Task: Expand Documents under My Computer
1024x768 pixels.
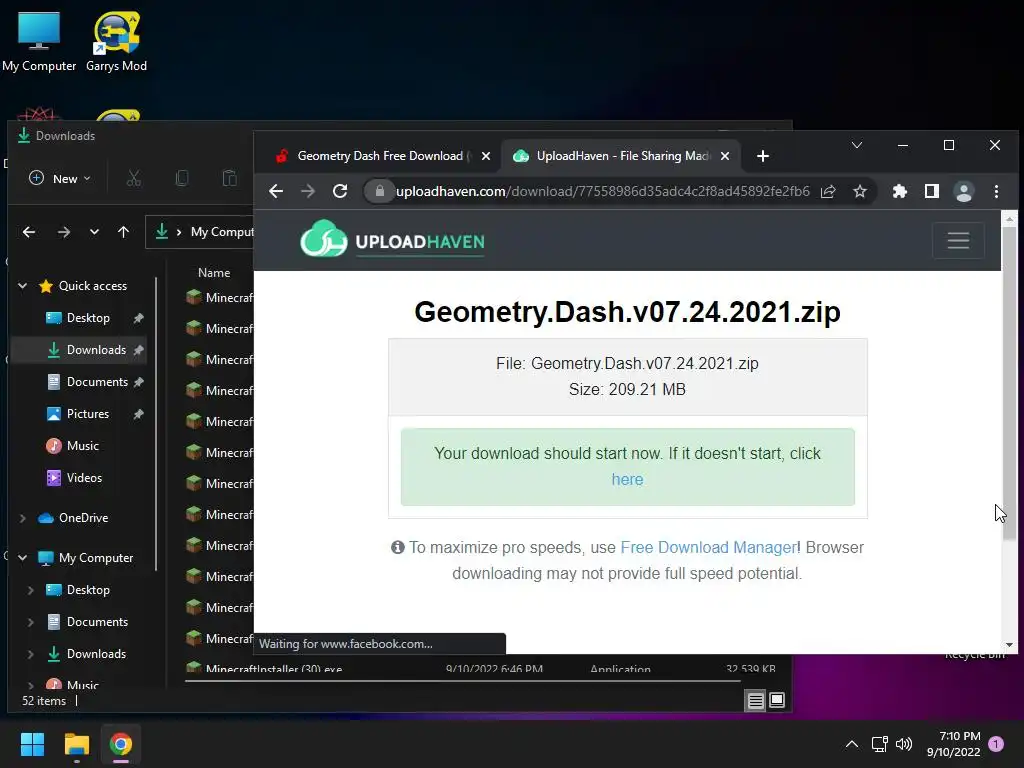Action: [x=31, y=622]
